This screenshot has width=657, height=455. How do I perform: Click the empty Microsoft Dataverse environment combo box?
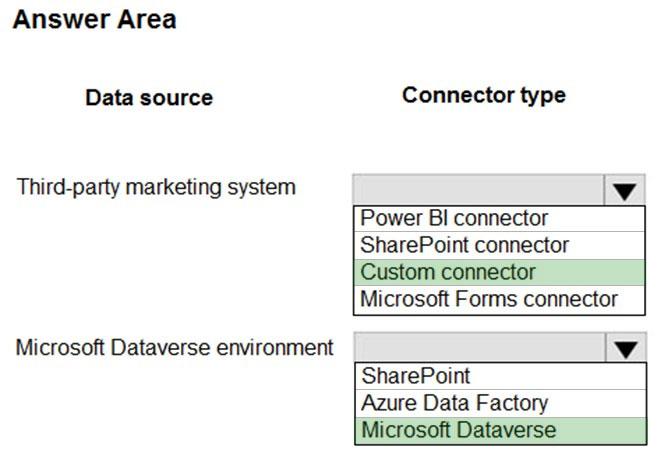coord(478,349)
